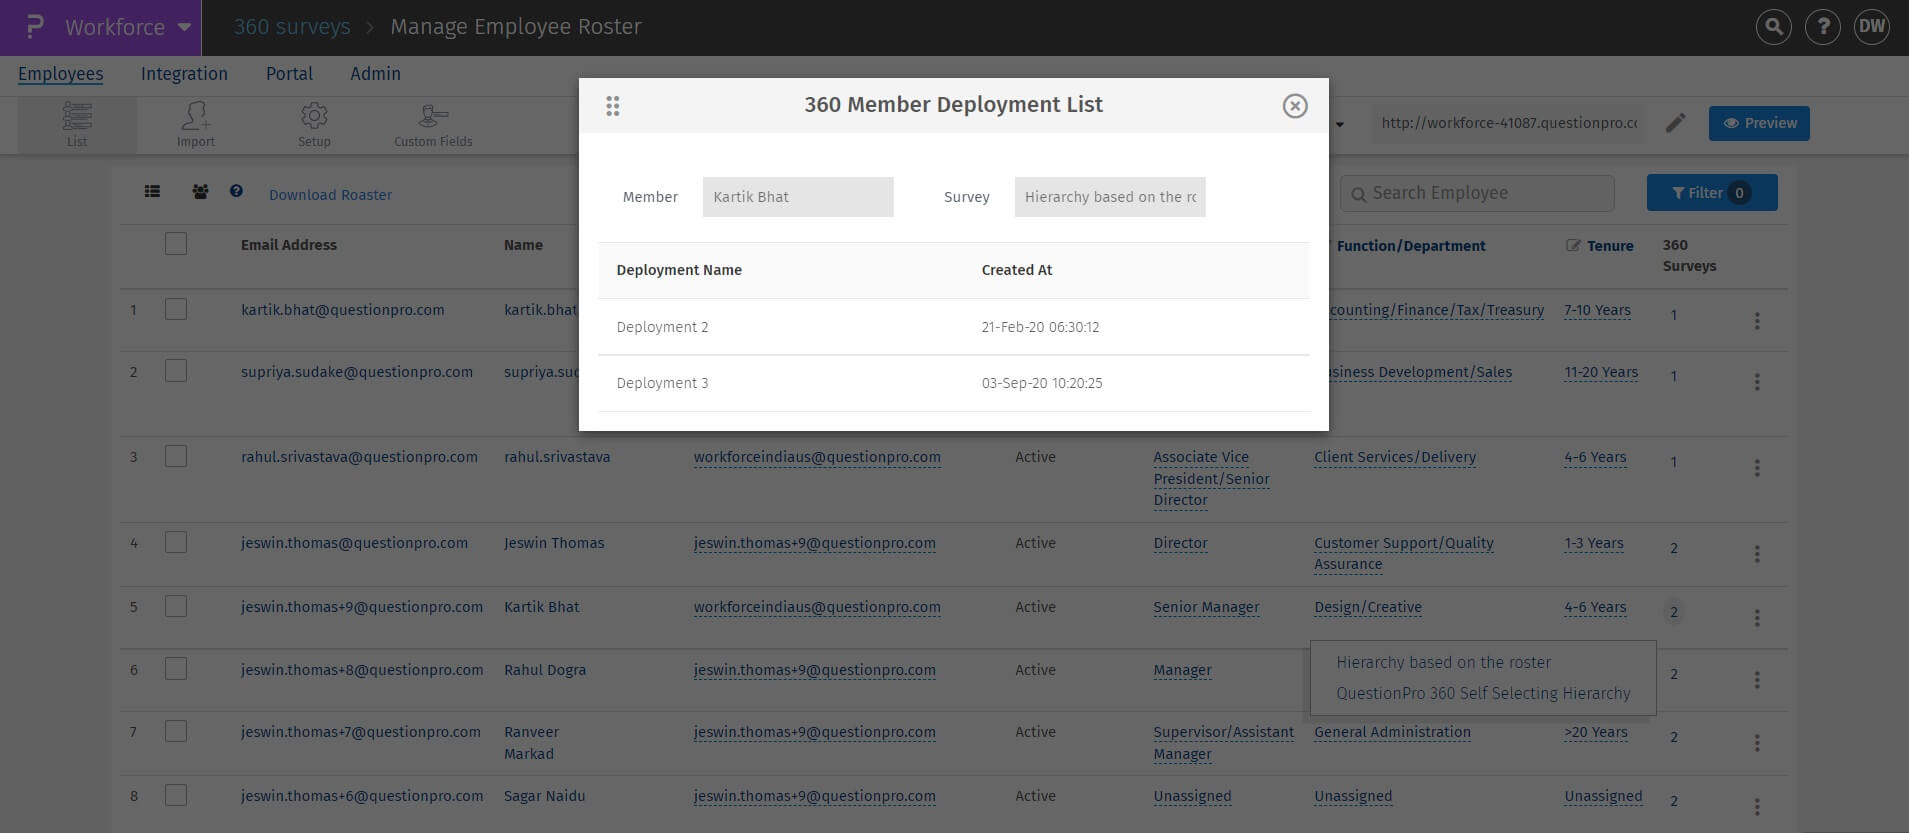Click the edit icon beside Tenure header

click(1573, 246)
